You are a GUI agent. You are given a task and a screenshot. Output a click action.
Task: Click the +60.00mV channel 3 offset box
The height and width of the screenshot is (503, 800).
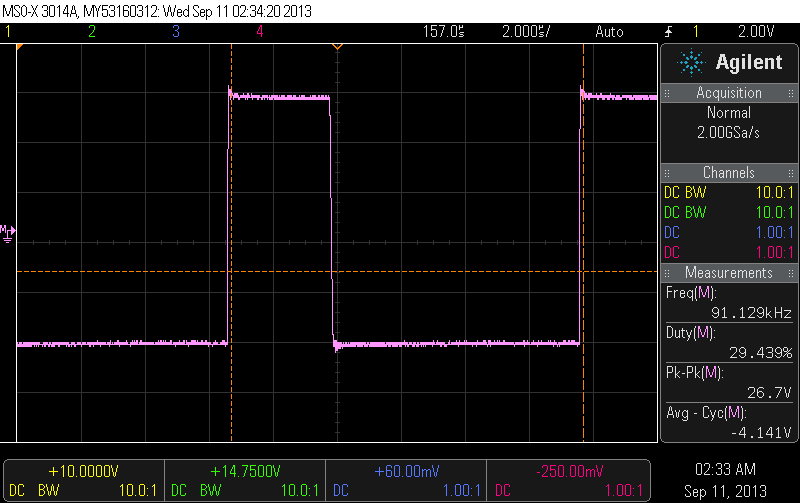point(406,481)
